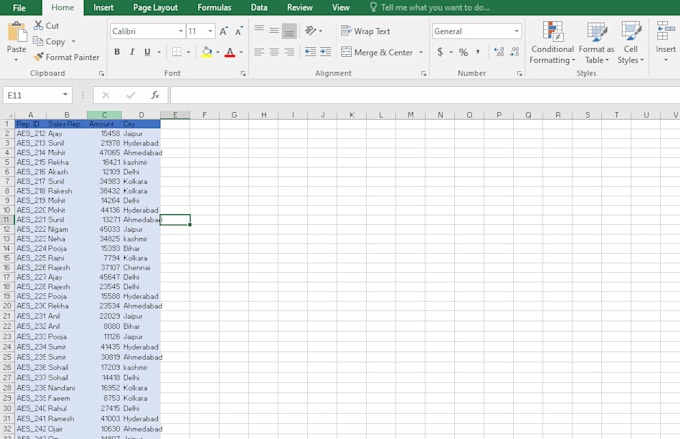This screenshot has height=439, width=680.
Task: Toggle Italic formatting
Action: (x=132, y=52)
